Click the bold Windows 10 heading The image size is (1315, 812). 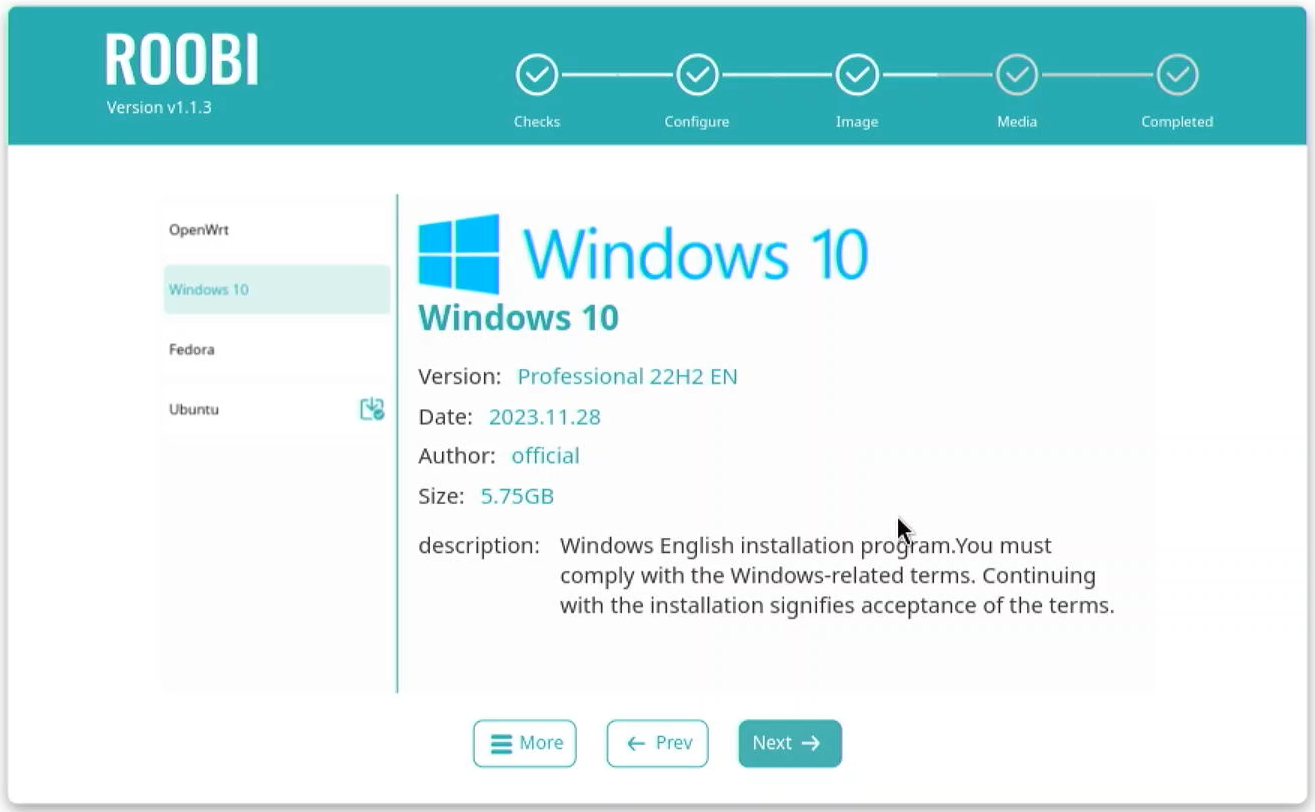click(x=518, y=318)
